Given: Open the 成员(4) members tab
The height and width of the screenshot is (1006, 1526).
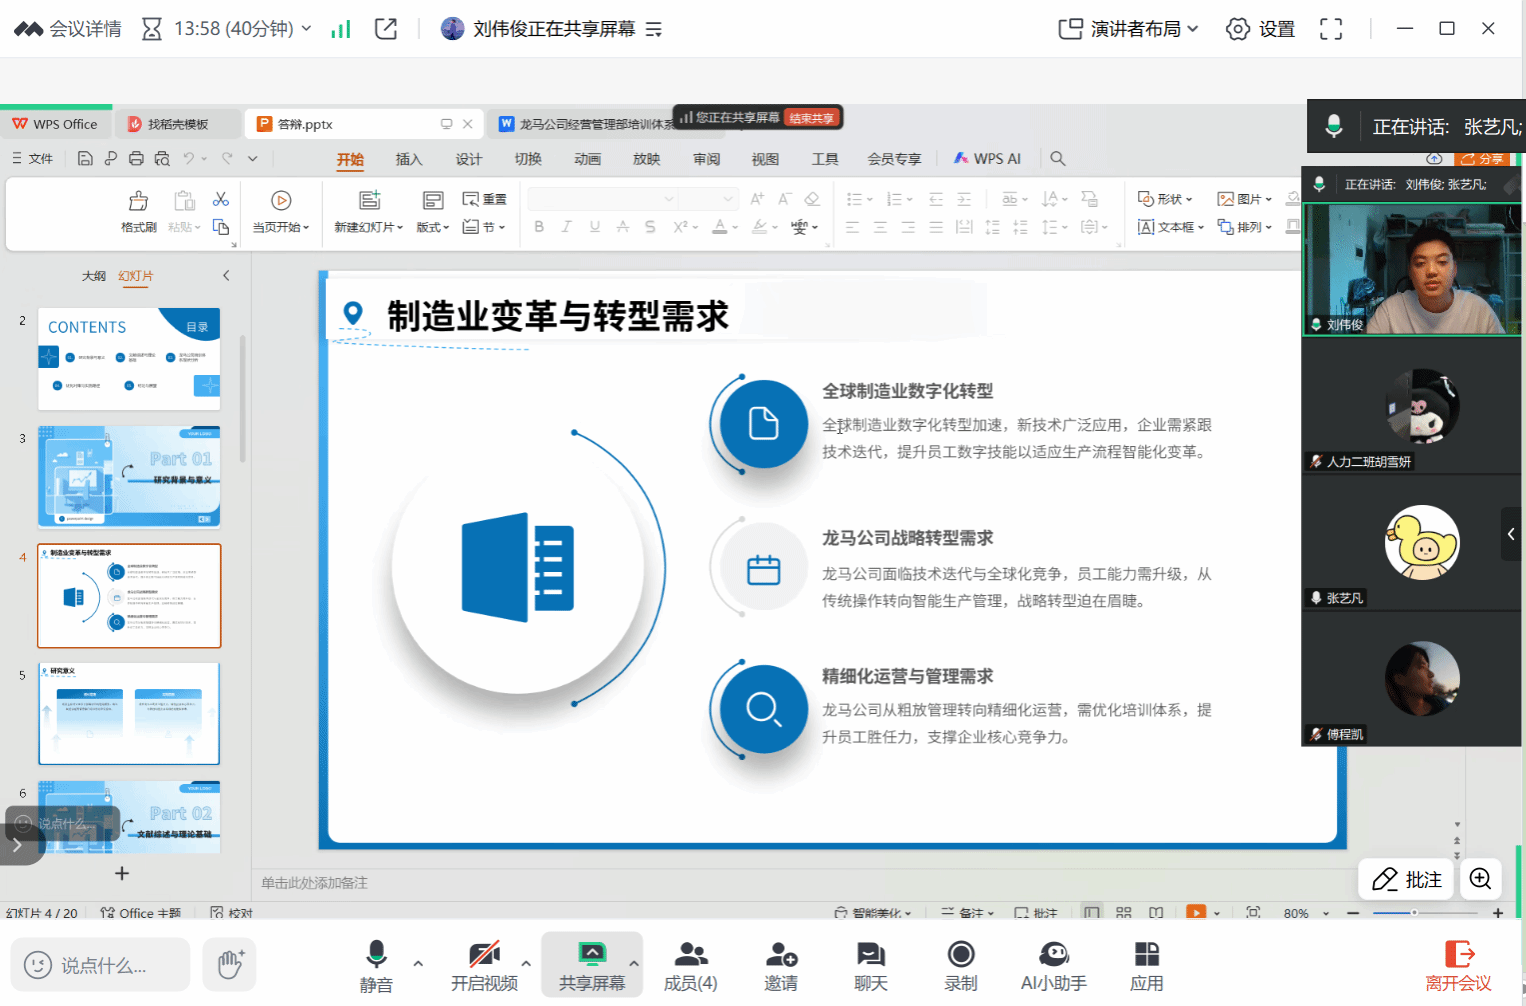Looking at the screenshot, I should [690, 966].
